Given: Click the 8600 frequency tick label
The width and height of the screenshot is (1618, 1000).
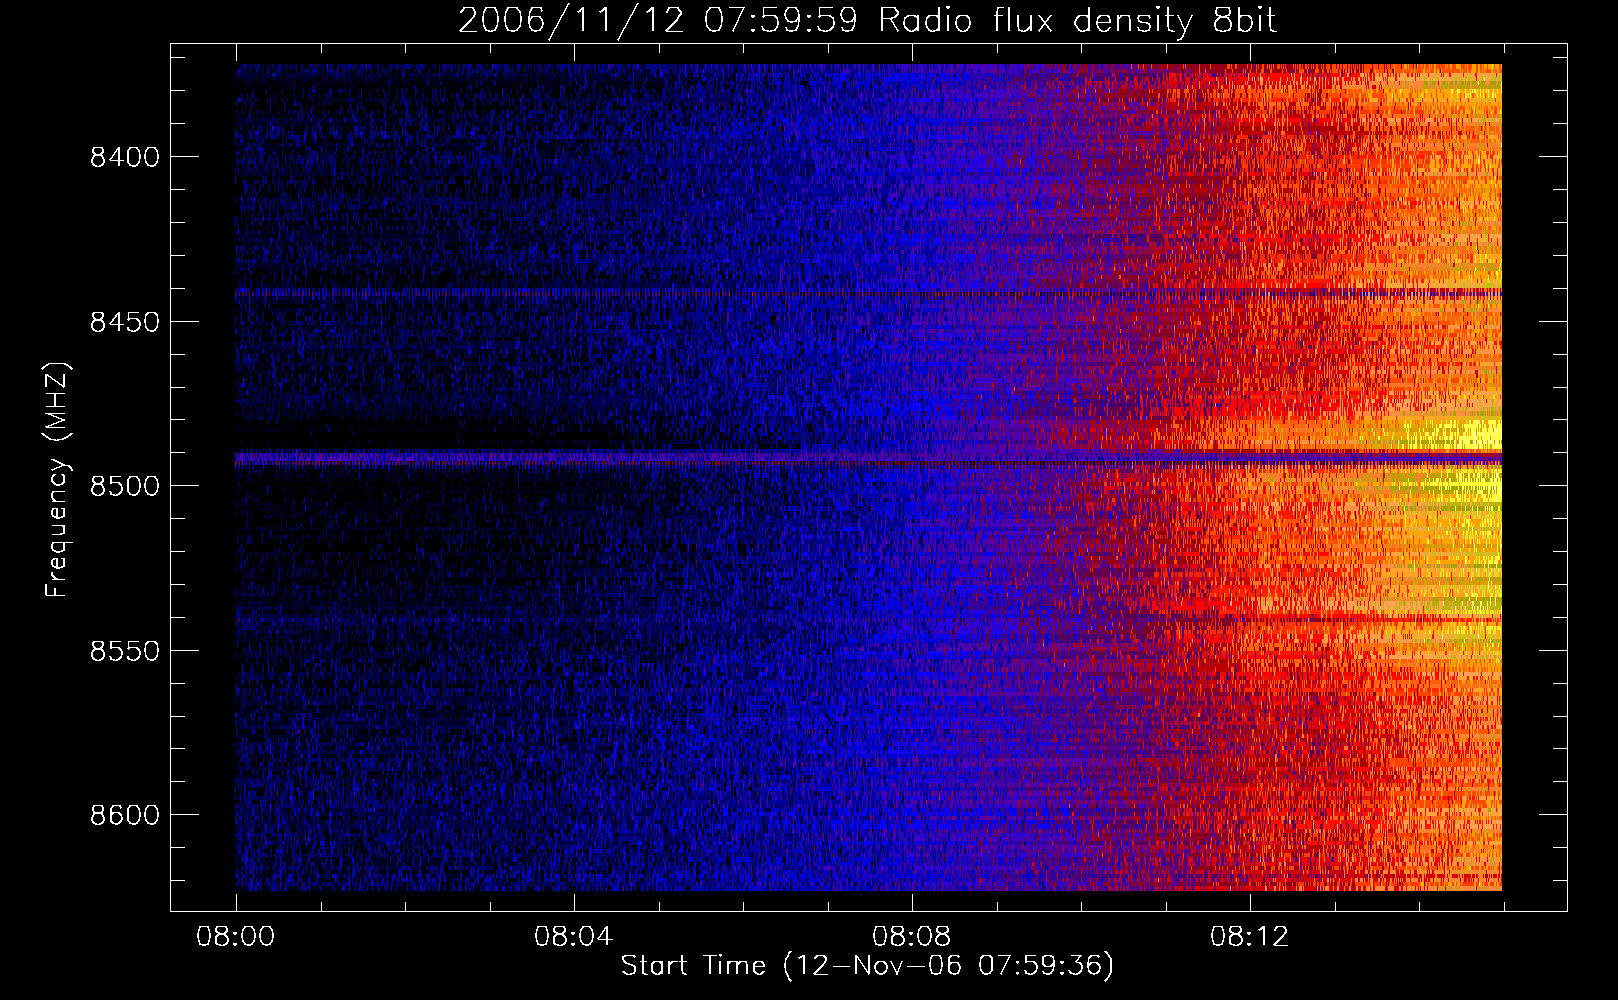Looking at the screenshot, I should point(125,815).
